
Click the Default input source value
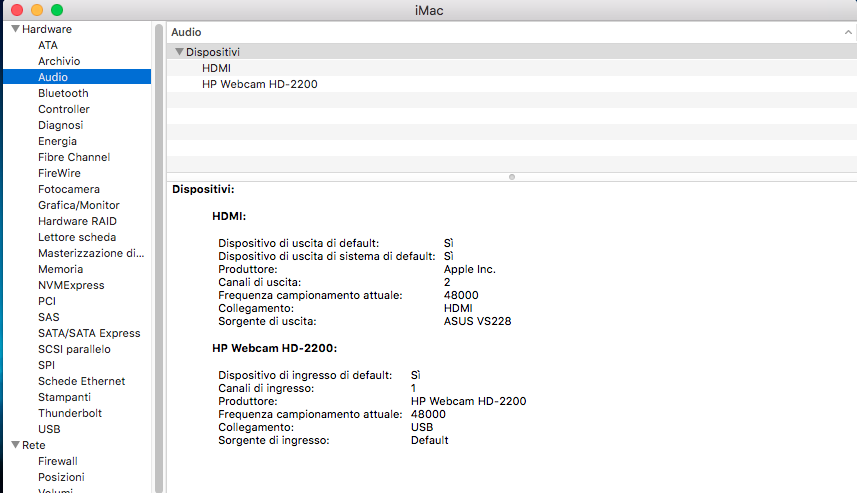(x=430, y=441)
